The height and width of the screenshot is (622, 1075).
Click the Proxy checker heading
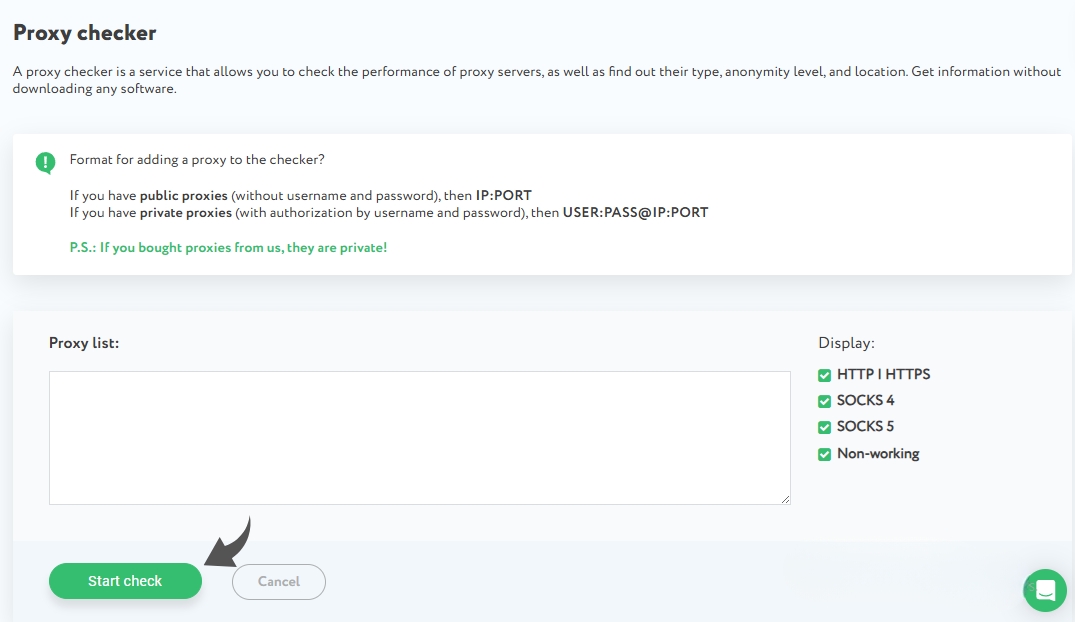tap(85, 33)
